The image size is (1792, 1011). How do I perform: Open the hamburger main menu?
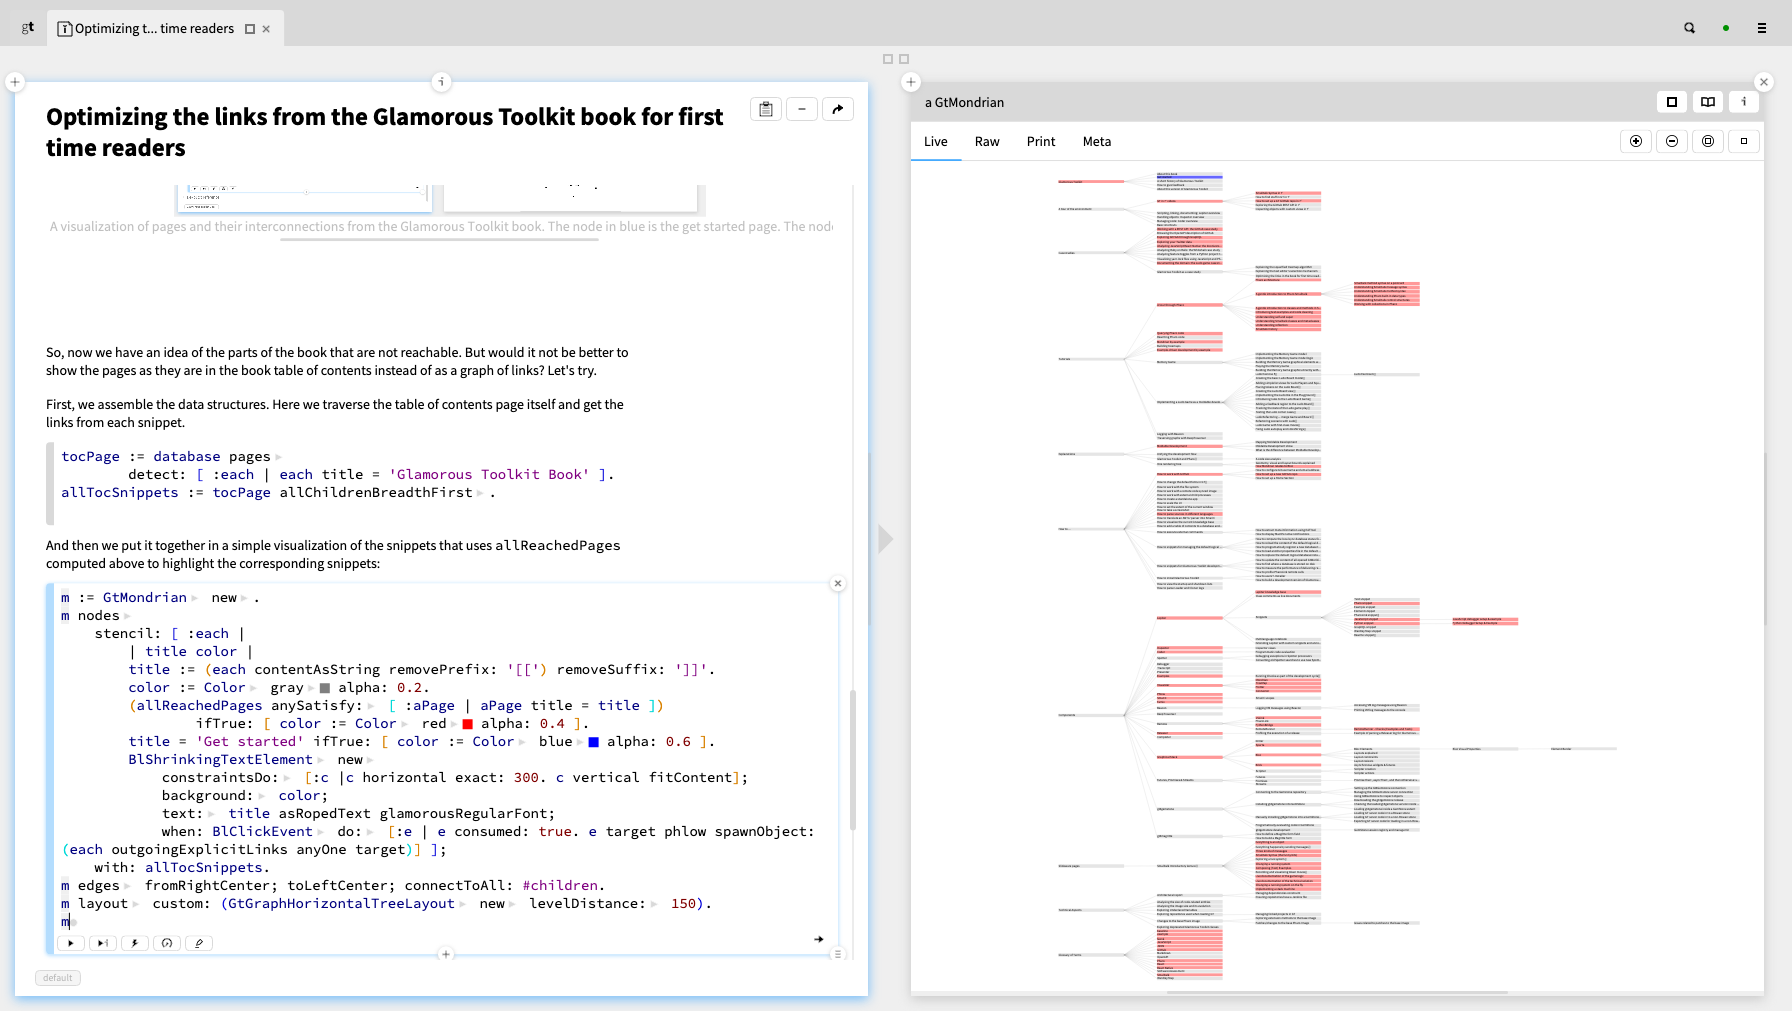click(1762, 28)
